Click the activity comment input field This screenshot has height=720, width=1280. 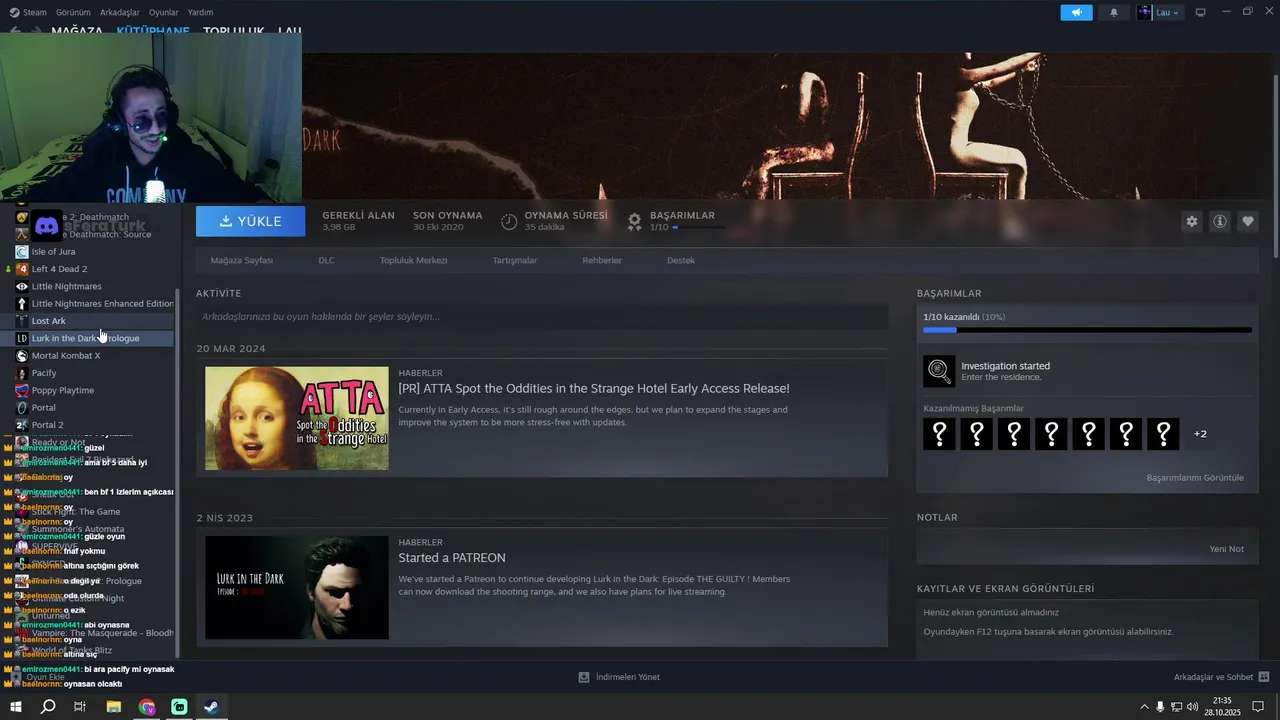[541, 317]
